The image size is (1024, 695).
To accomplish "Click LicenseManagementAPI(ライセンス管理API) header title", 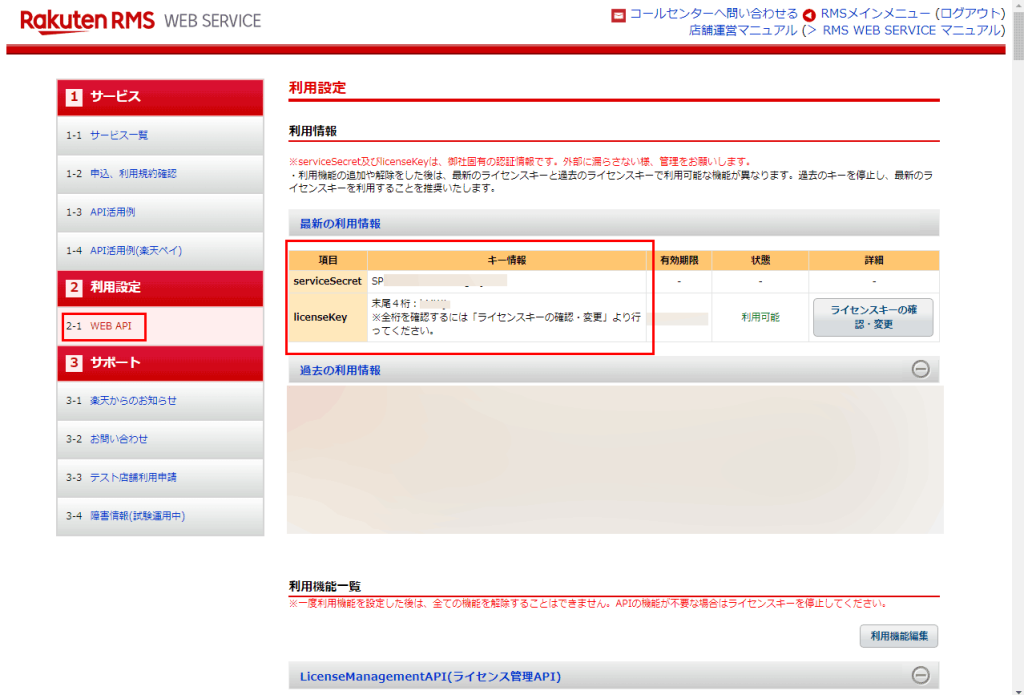I will pos(430,677).
